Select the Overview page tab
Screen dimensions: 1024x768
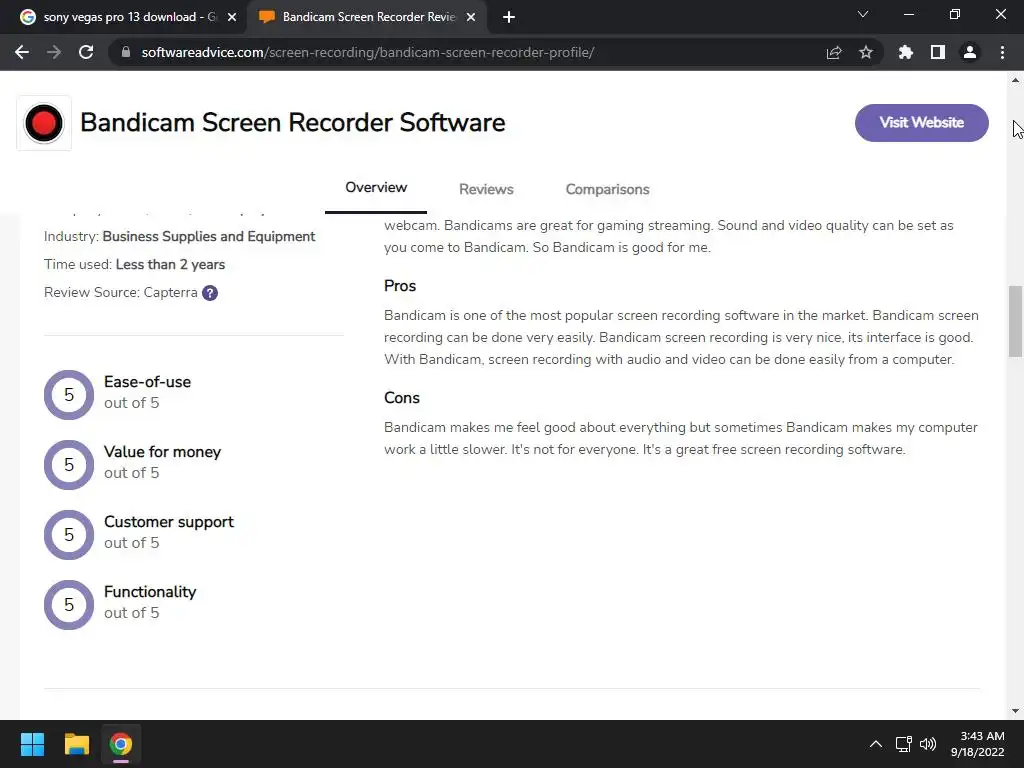pyautogui.click(x=376, y=188)
